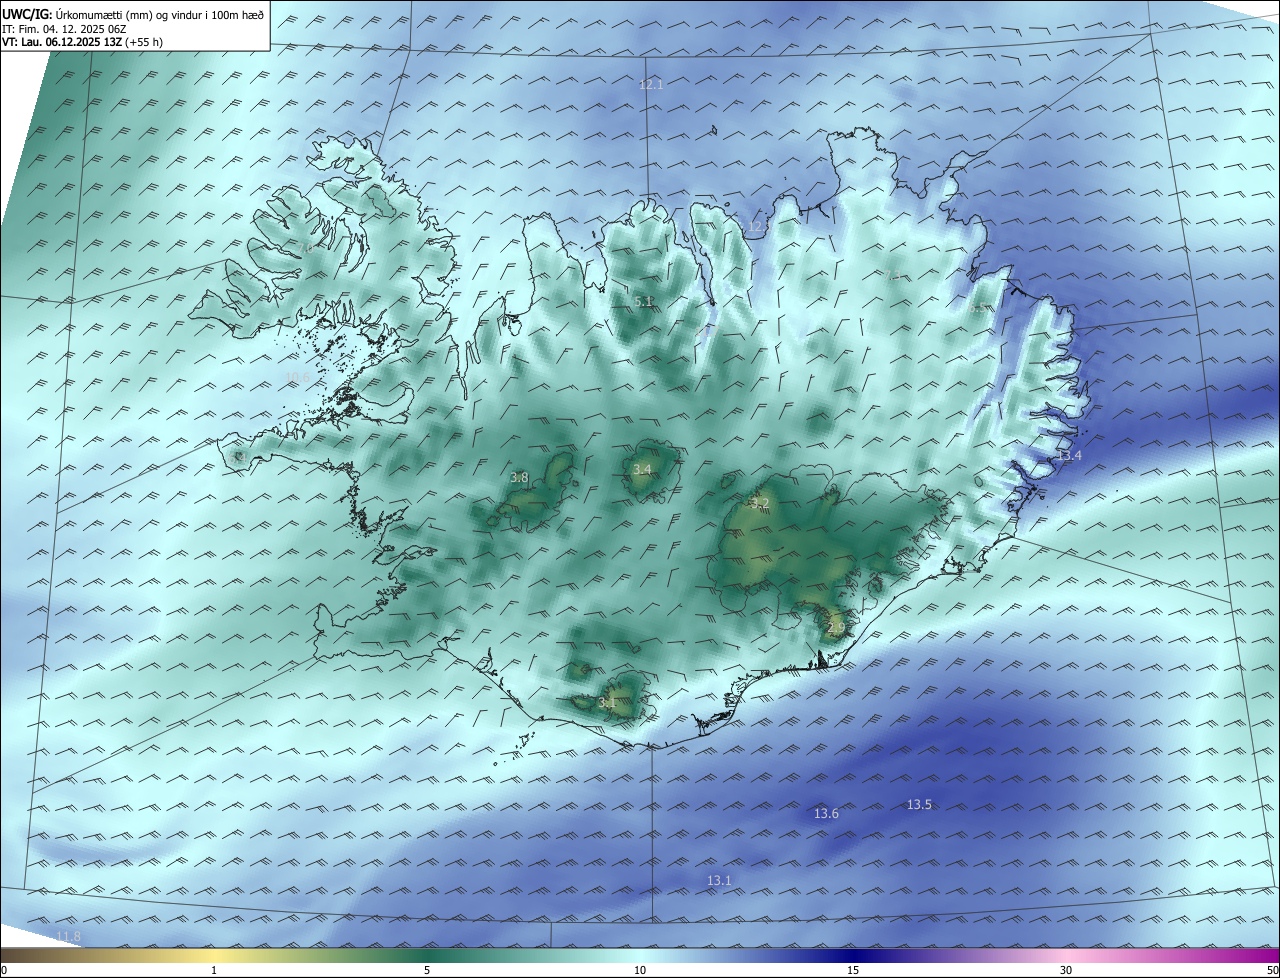Click the 15 tick on the colour scale
Viewport: 1280px width, 978px height.
pos(853,970)
